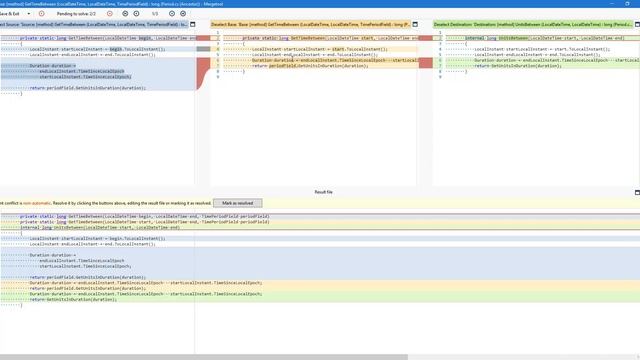Go to previous pending conflict icon
The height and width of the screenshot is (360, 640).
42,13
